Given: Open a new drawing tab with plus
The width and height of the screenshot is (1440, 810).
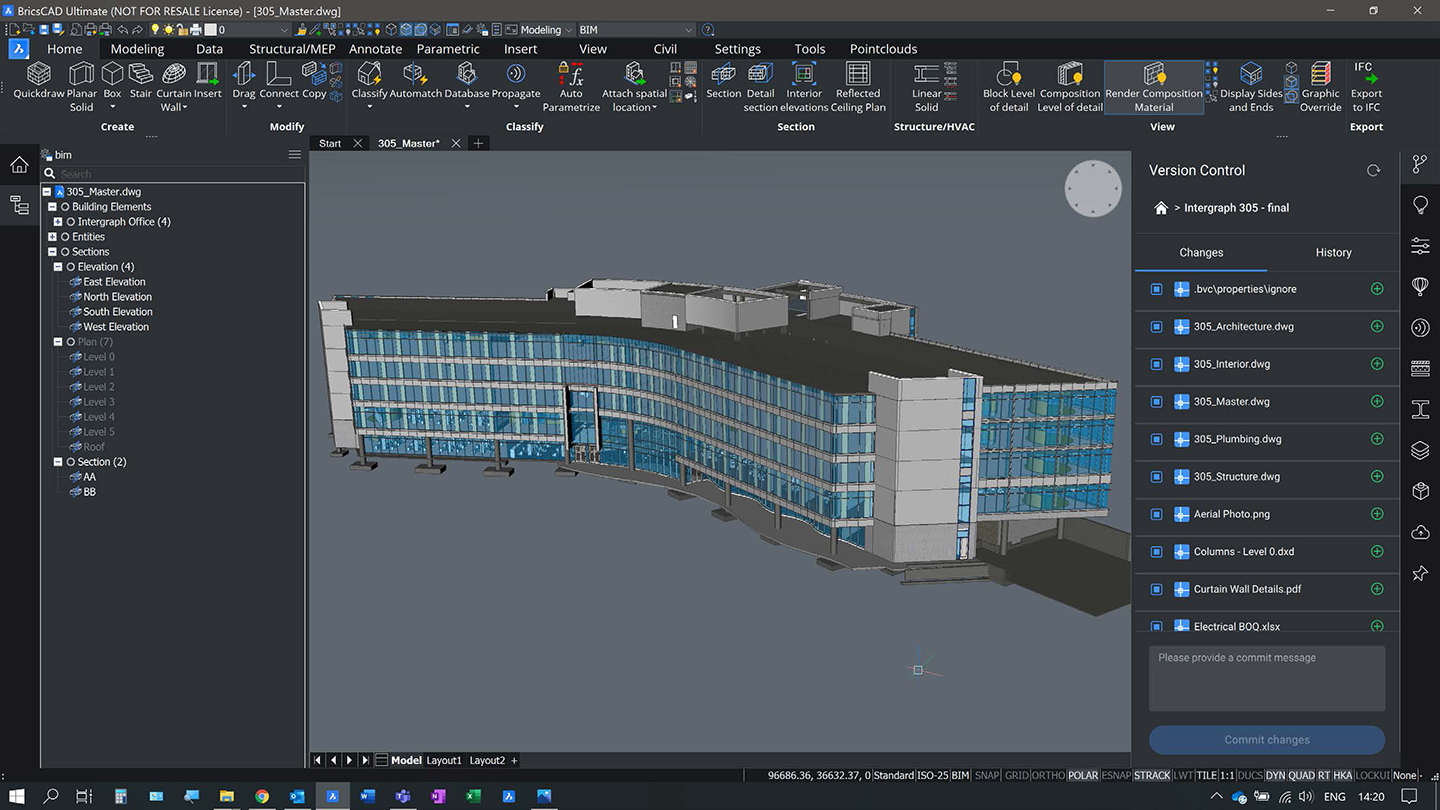Looking at the screenshot, I should [478, 144].
